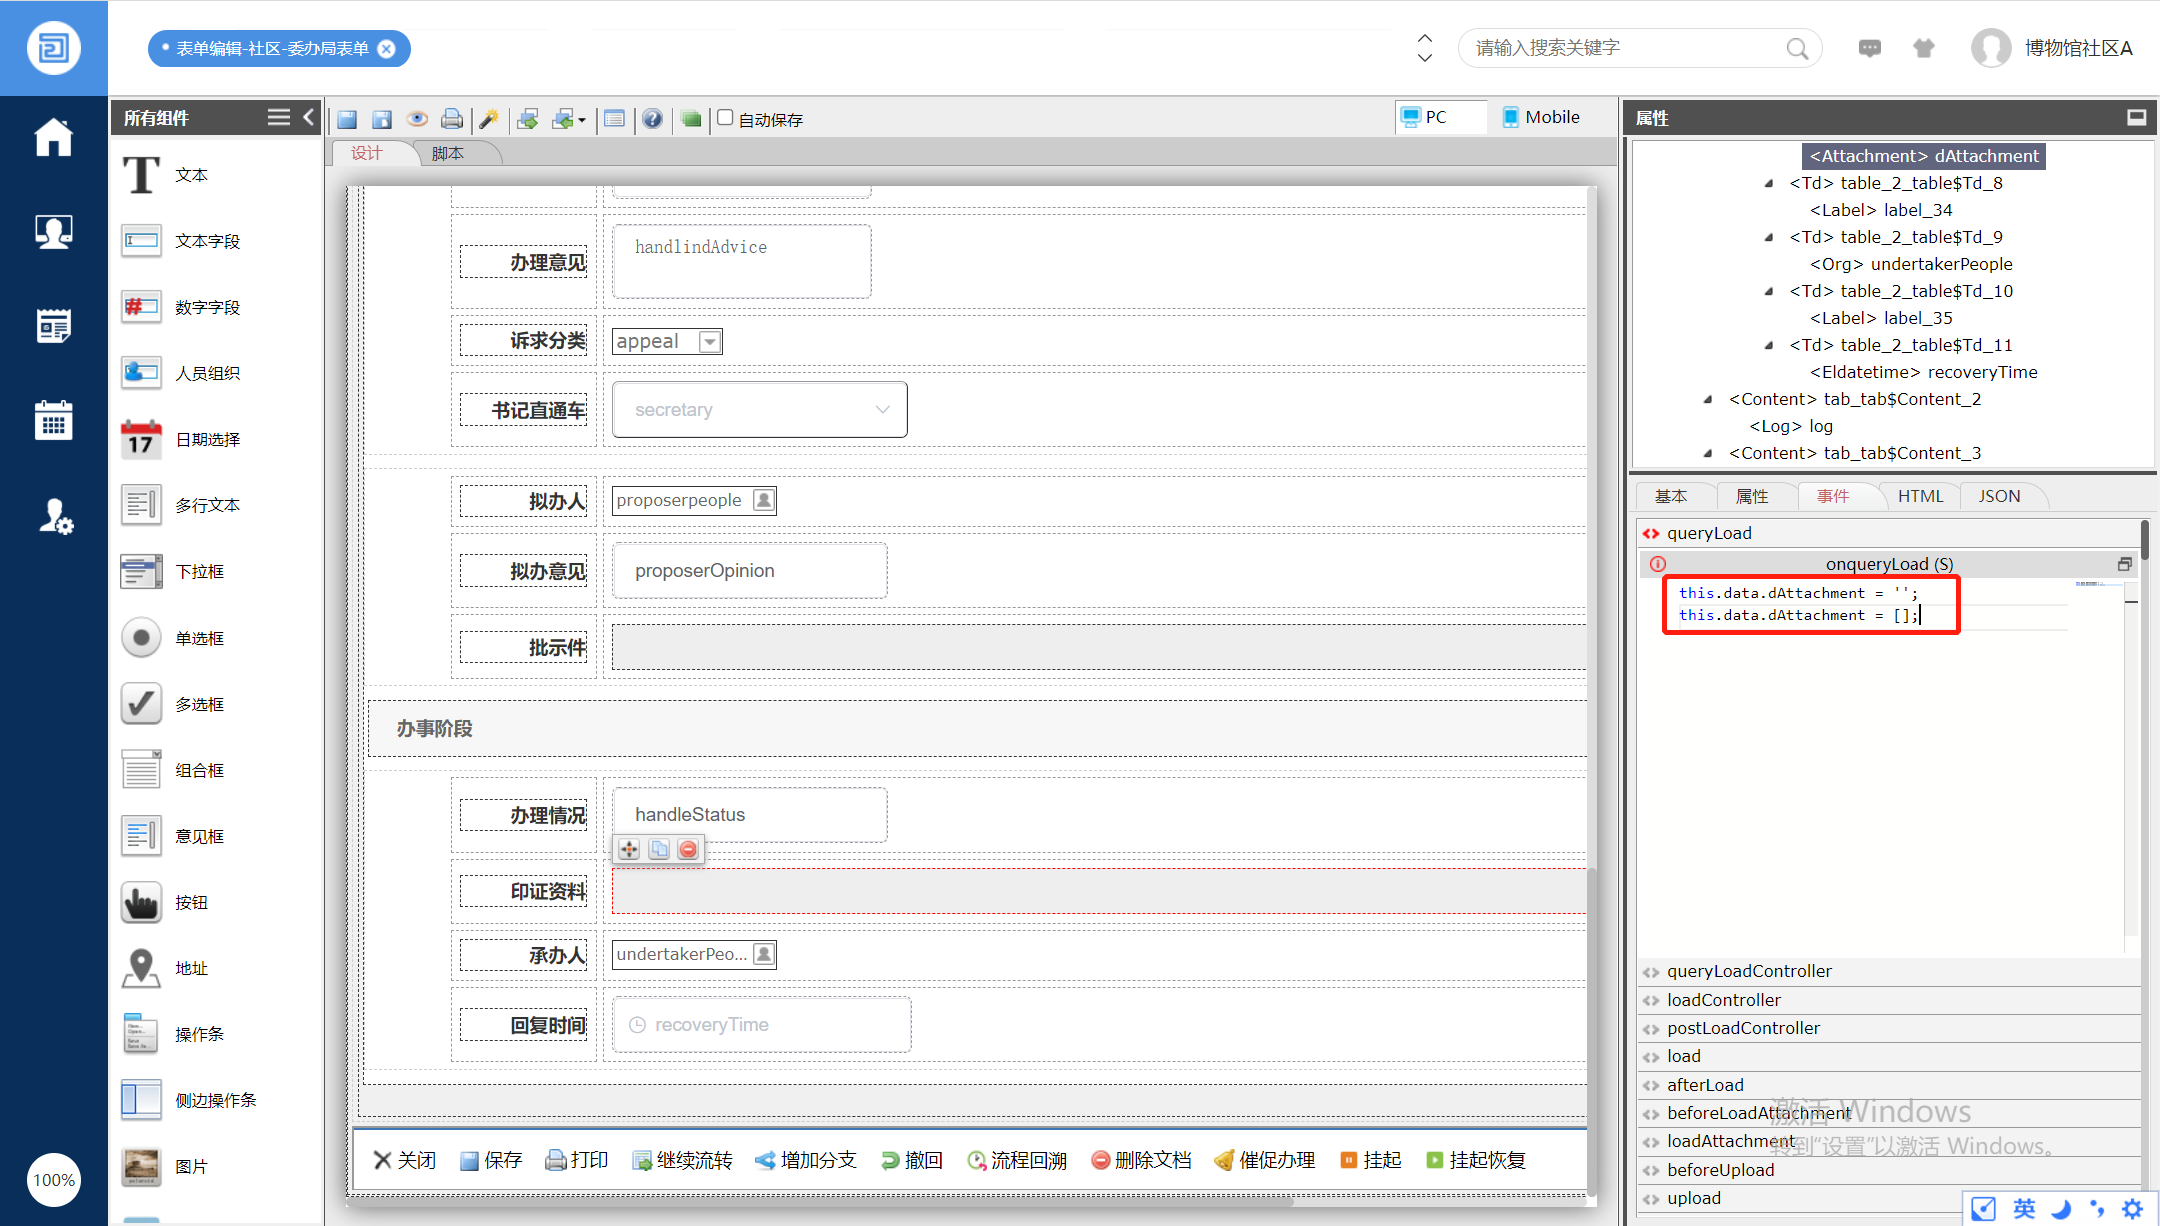The width and height of the screenshot is (2160, 1226).
Task: Click the 继续流转 button
Action: [683, 1160]
